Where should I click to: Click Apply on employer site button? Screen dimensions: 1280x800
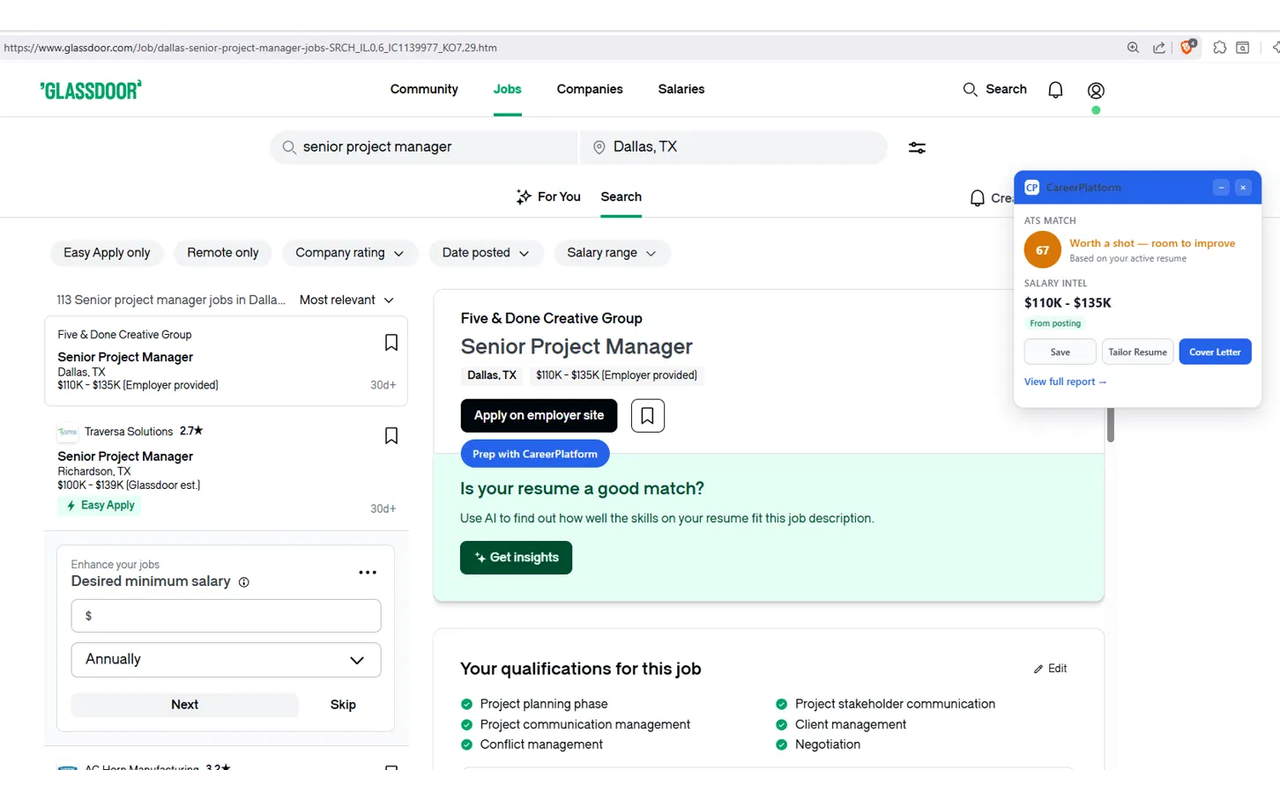tap(539, 416)
